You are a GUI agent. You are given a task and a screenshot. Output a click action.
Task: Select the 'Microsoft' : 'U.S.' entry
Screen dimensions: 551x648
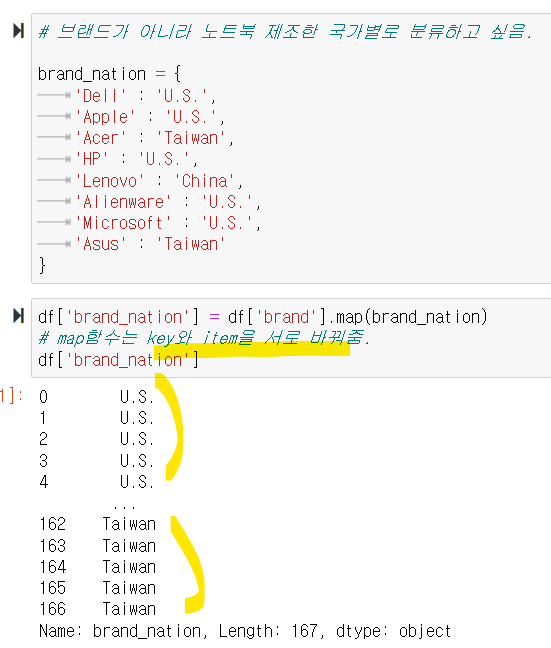click(168, 223)
